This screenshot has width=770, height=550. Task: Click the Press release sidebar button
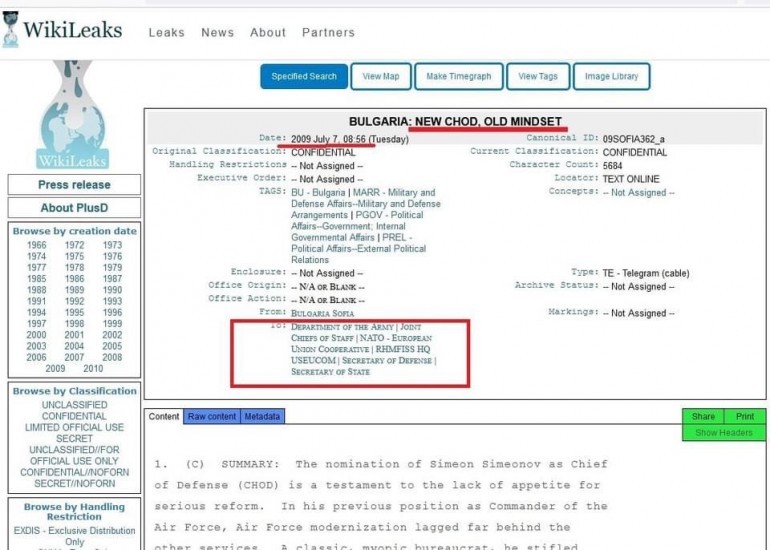[x=74, y=185]
